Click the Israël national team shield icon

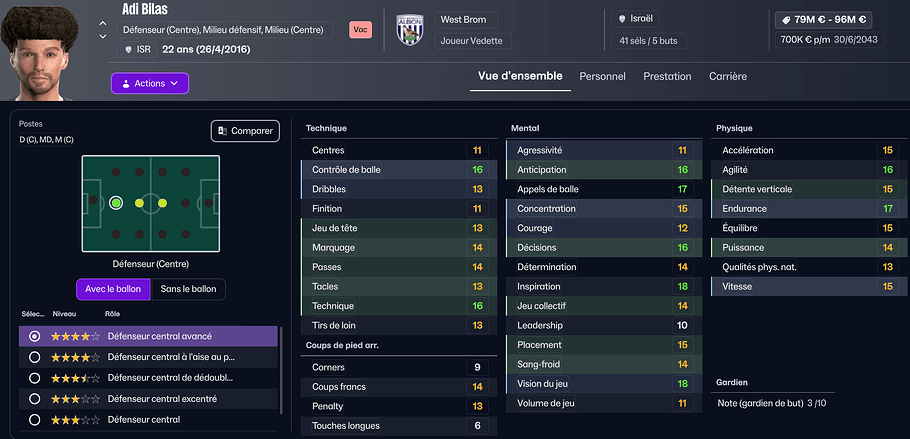(x=622, y=19)
